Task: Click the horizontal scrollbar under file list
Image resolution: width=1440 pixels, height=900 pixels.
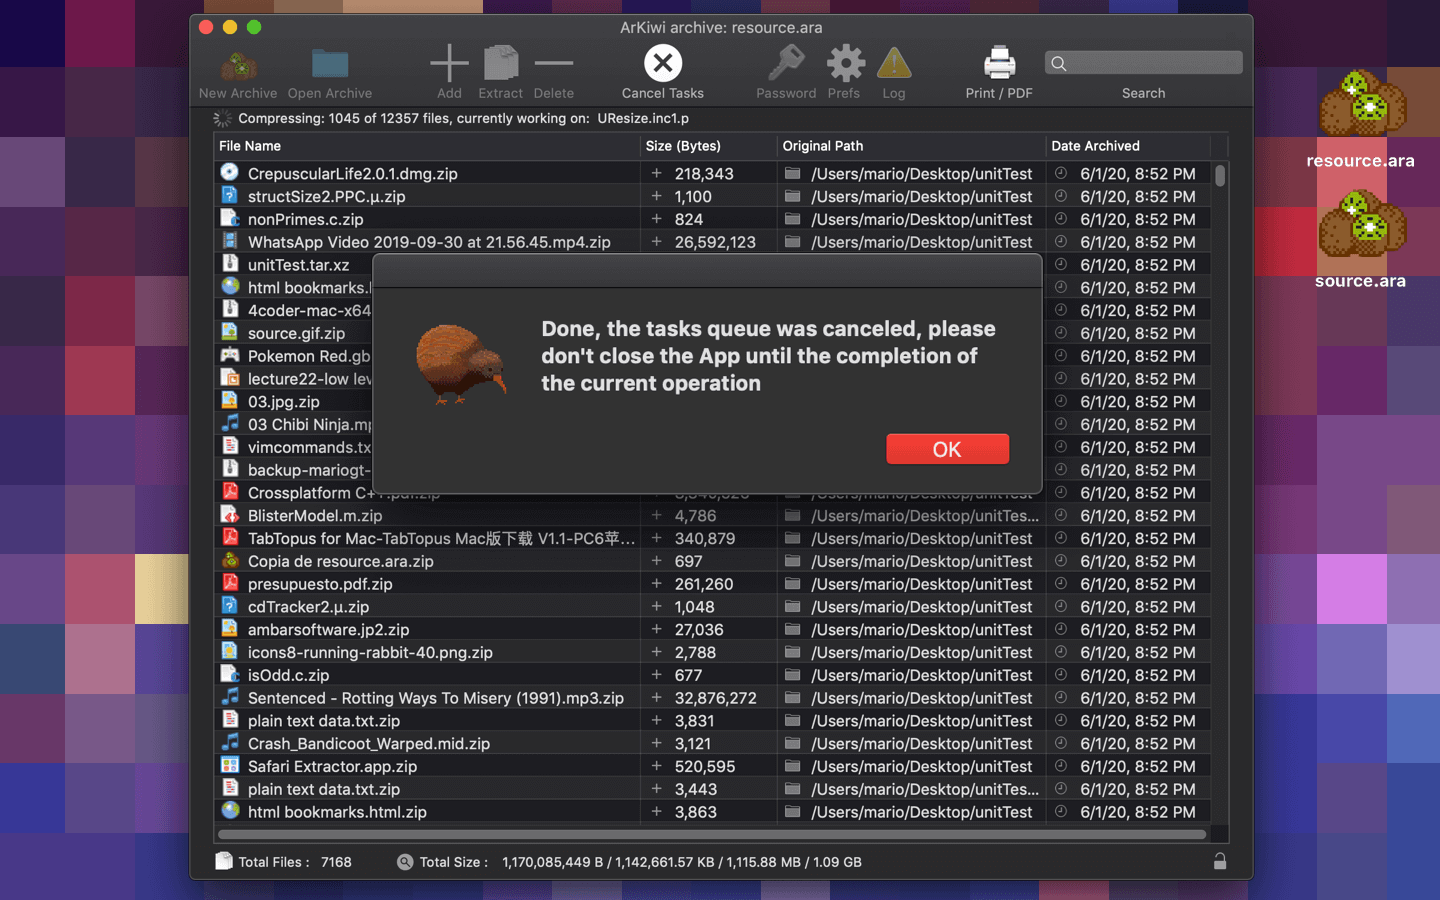Action: point(711,834)
